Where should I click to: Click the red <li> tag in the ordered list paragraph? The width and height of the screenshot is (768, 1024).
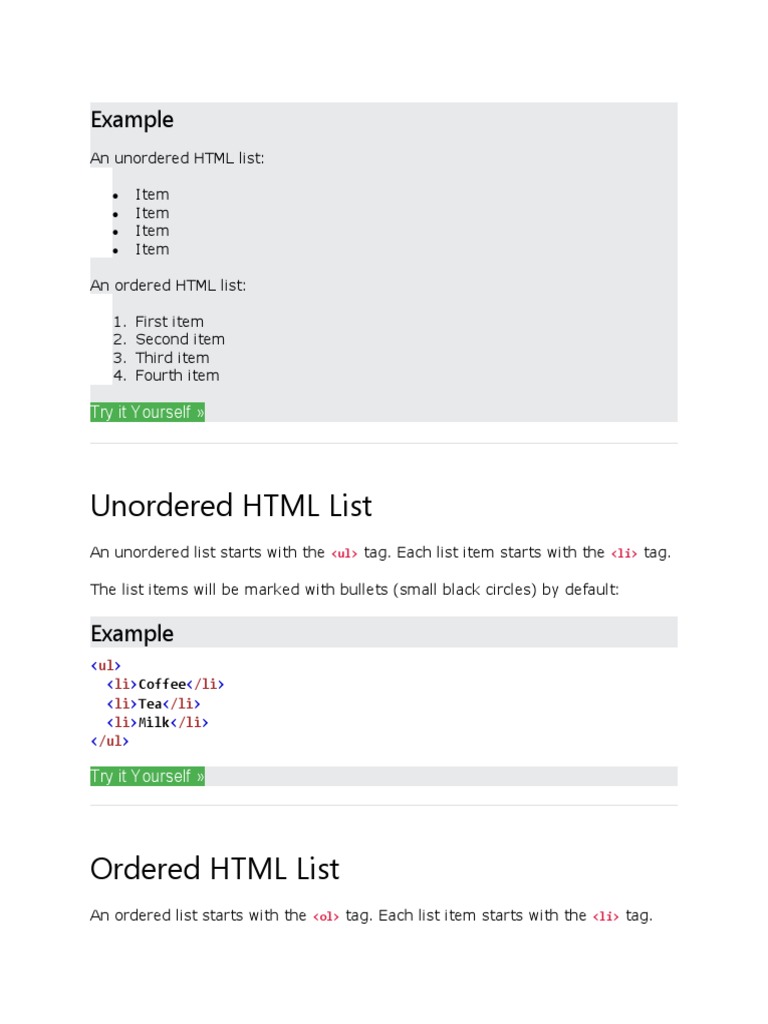606,916
